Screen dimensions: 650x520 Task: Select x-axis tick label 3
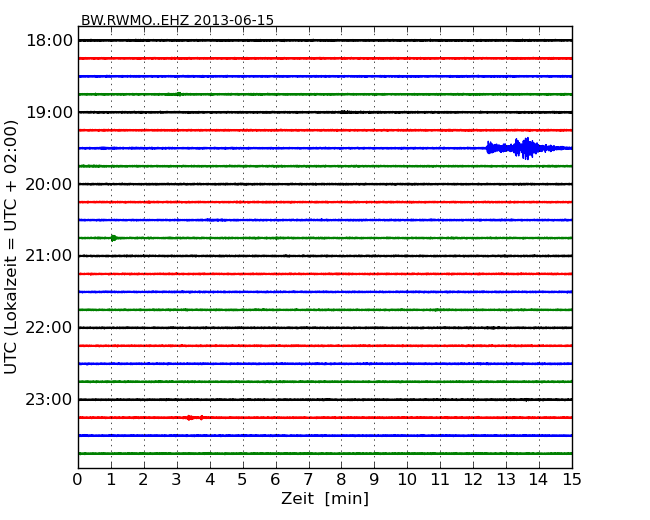point(177,480)
